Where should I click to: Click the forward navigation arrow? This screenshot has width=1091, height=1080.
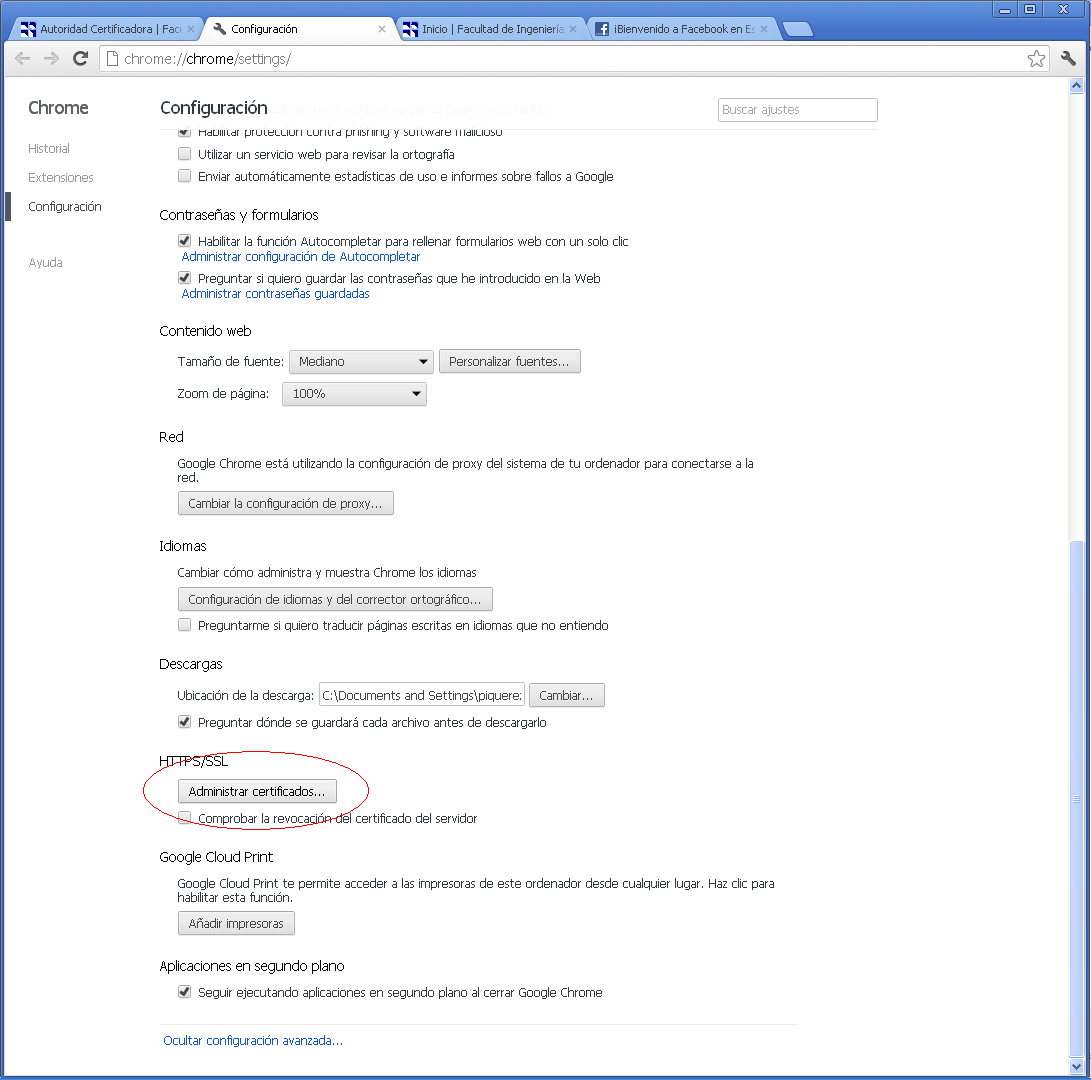click(51, 59)
